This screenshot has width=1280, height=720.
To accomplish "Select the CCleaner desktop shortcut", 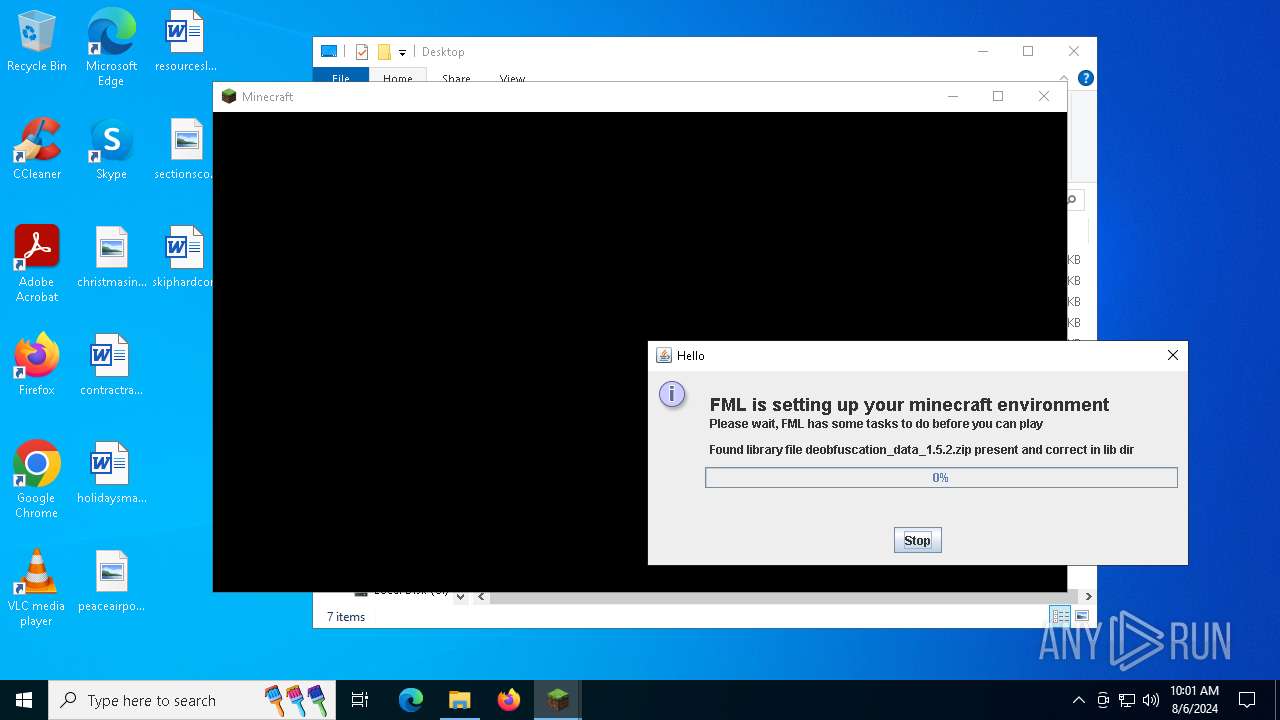I will tap(37, 150).
